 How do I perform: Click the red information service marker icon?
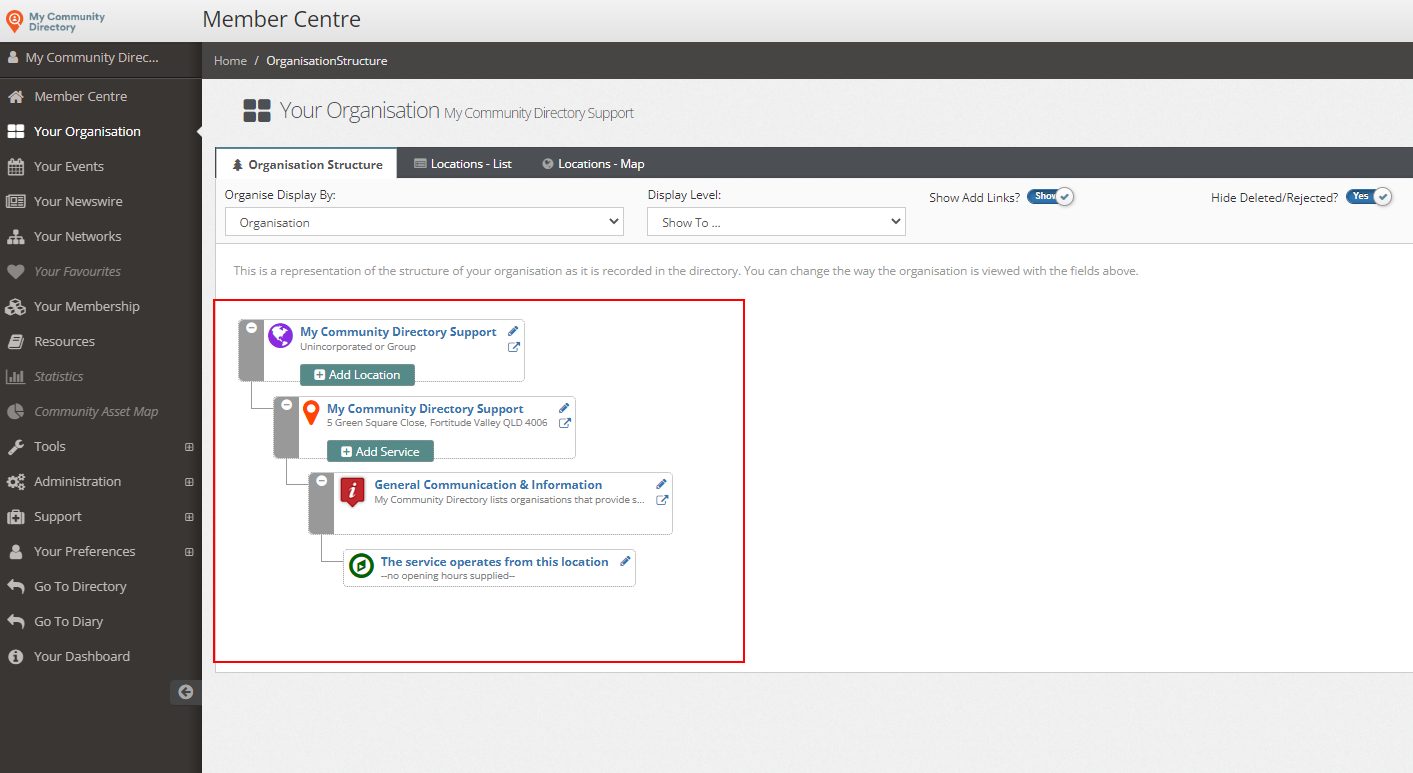click(x=352, y=490)
